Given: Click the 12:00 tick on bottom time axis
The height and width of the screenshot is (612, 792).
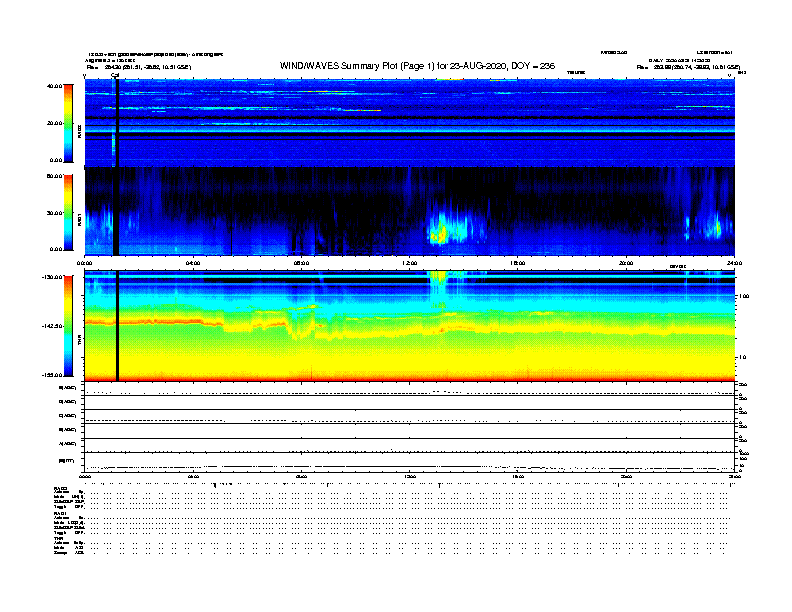Looking at the screenshot, I should click(410, 476).
